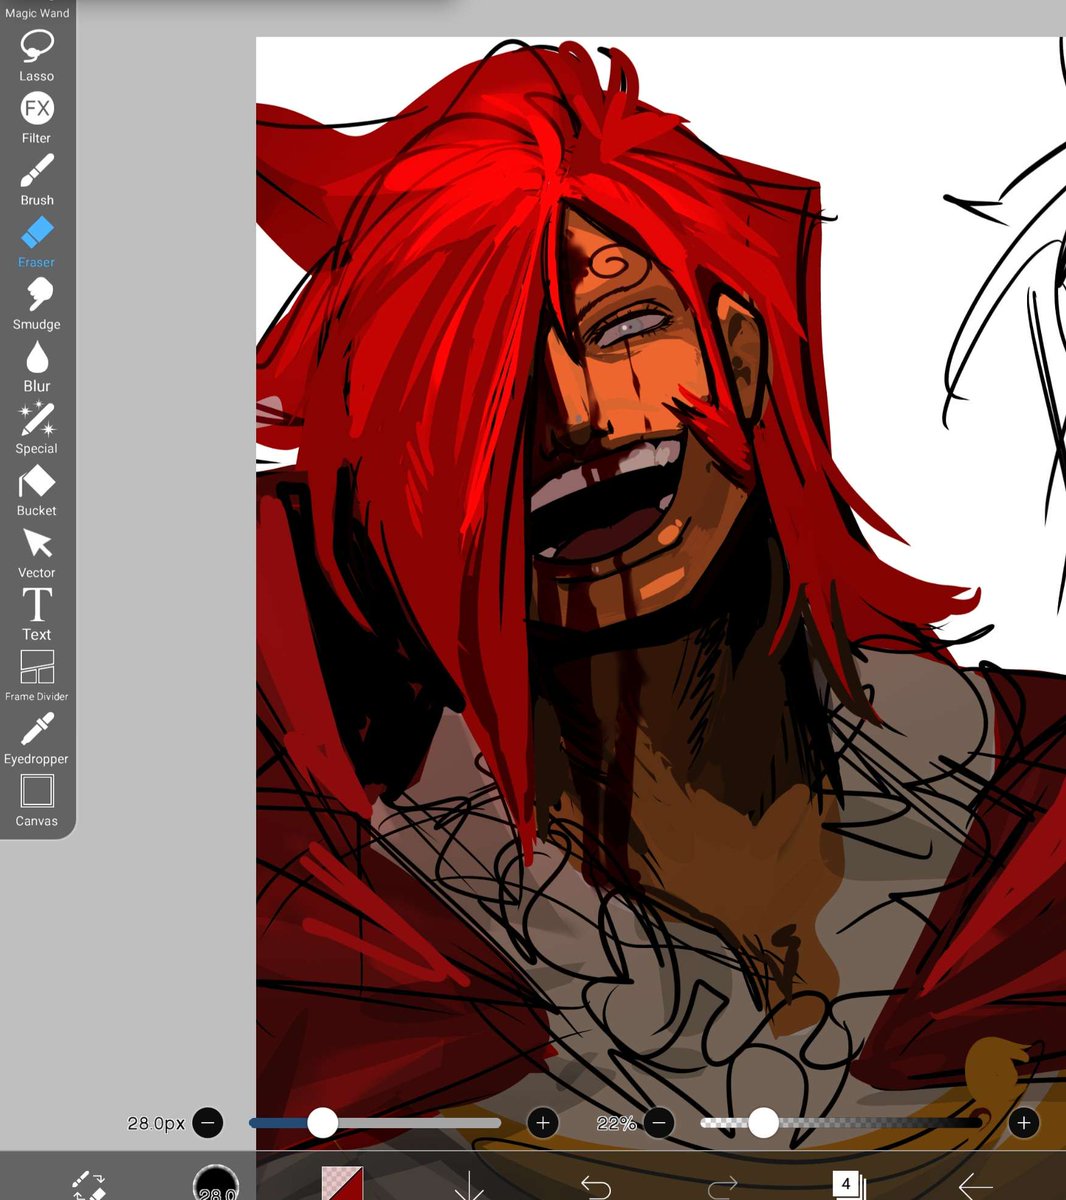Open the layers panel showing 4

coord(848,1185)
